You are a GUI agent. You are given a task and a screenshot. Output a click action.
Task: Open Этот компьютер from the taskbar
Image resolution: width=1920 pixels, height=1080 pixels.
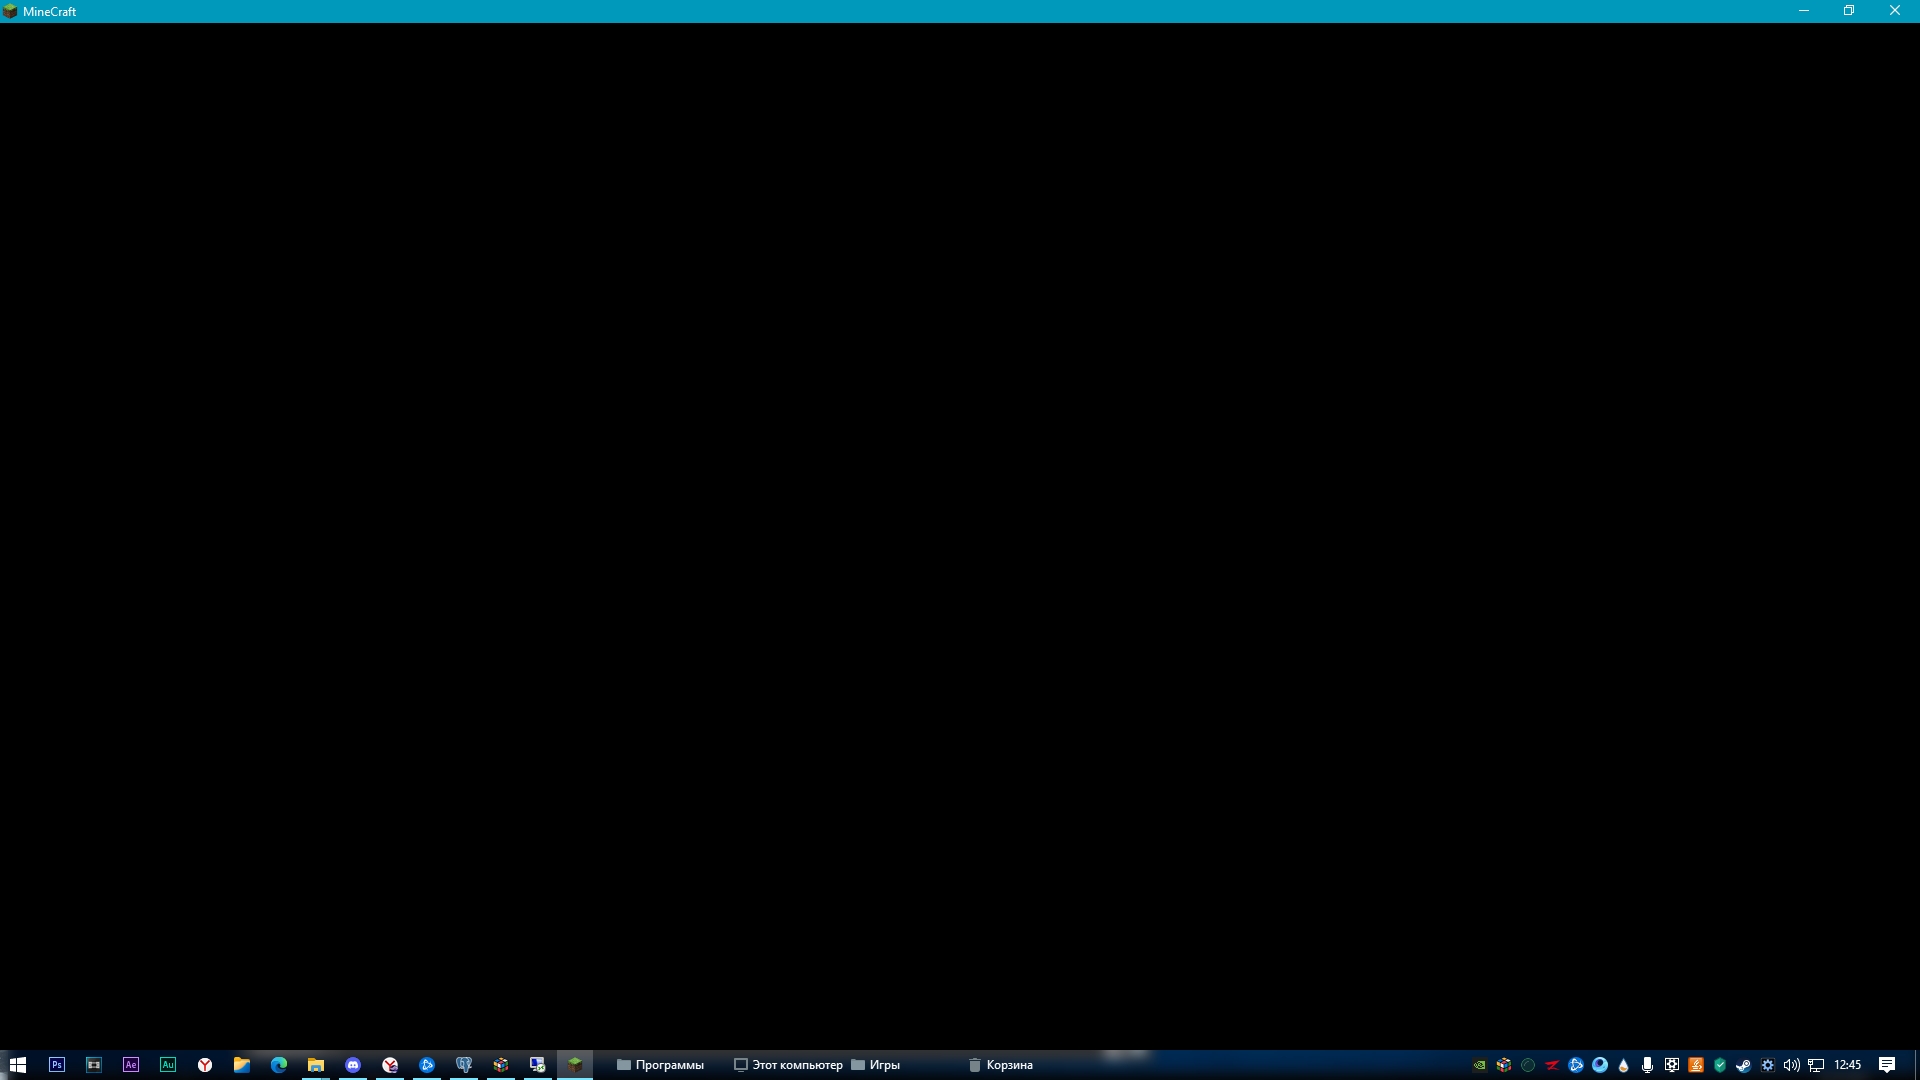tap(790, 1065)
